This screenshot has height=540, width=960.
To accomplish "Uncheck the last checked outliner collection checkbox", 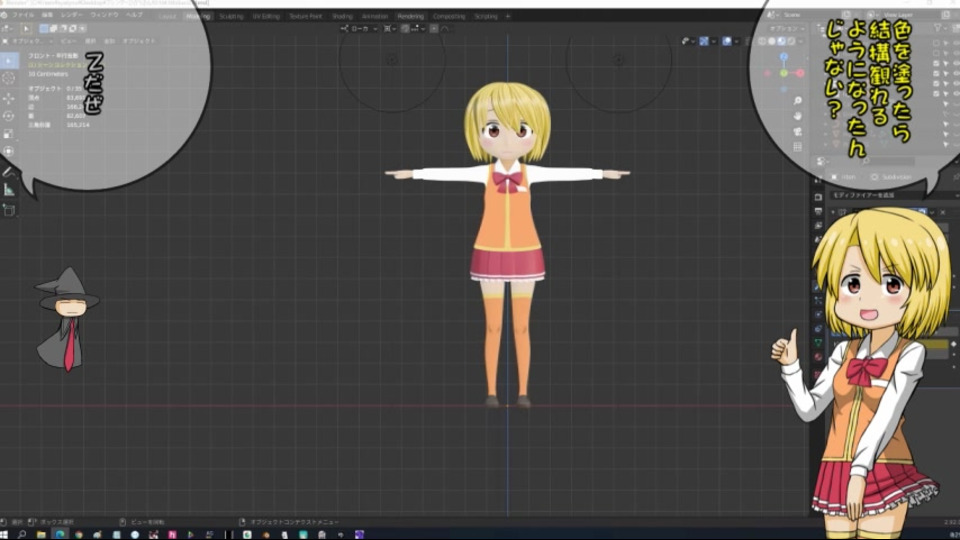I will [937, 93].
